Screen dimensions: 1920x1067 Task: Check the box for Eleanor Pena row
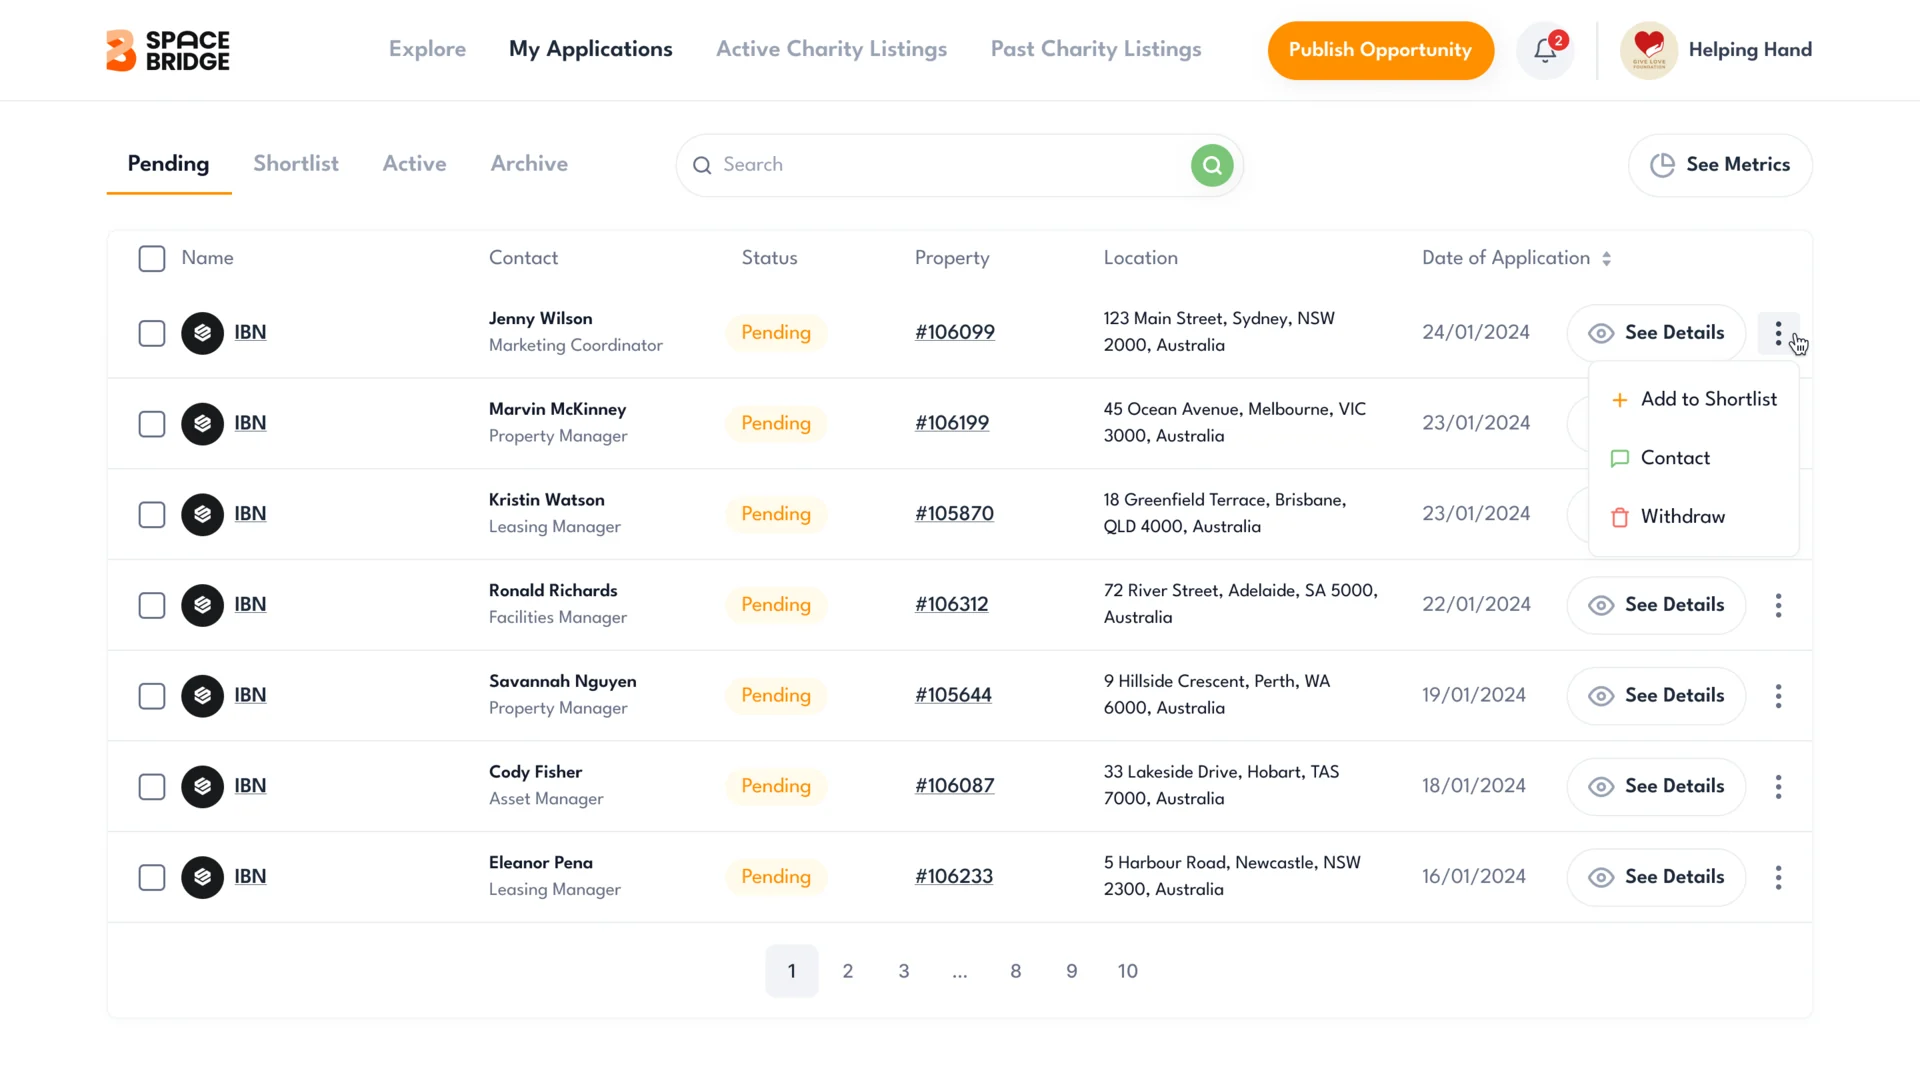tap(152, 878)
